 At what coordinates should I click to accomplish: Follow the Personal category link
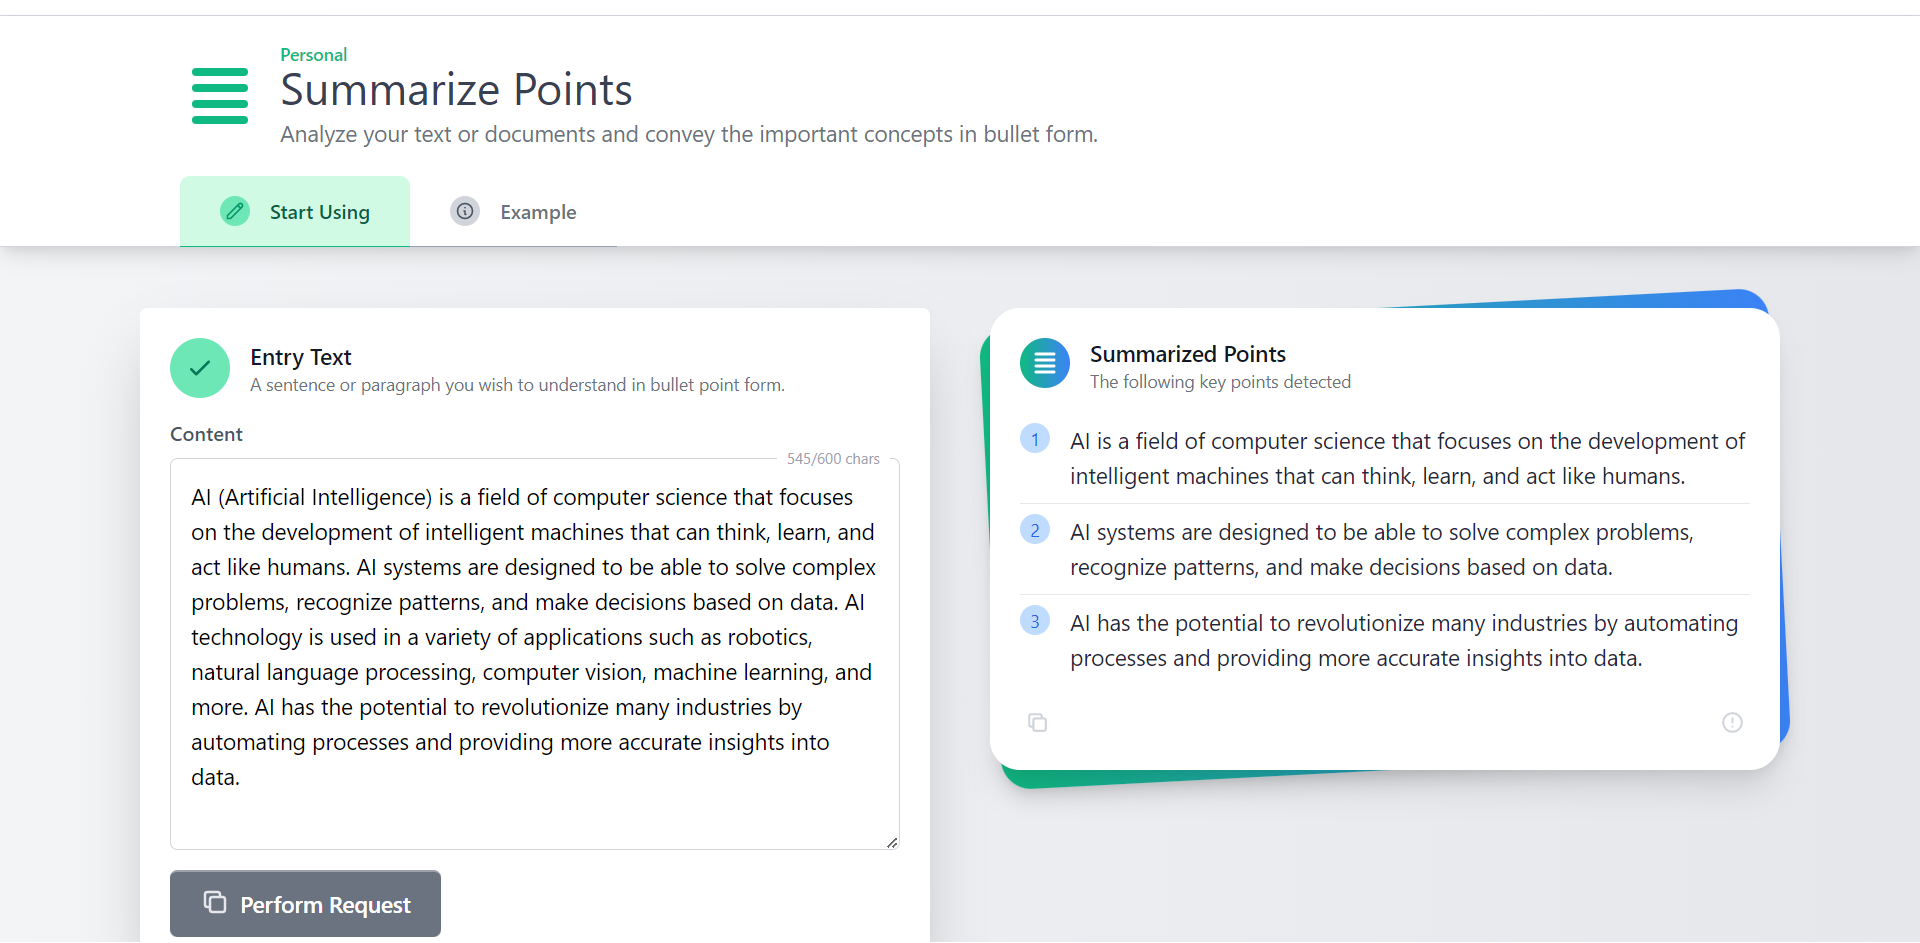(313, 55)
